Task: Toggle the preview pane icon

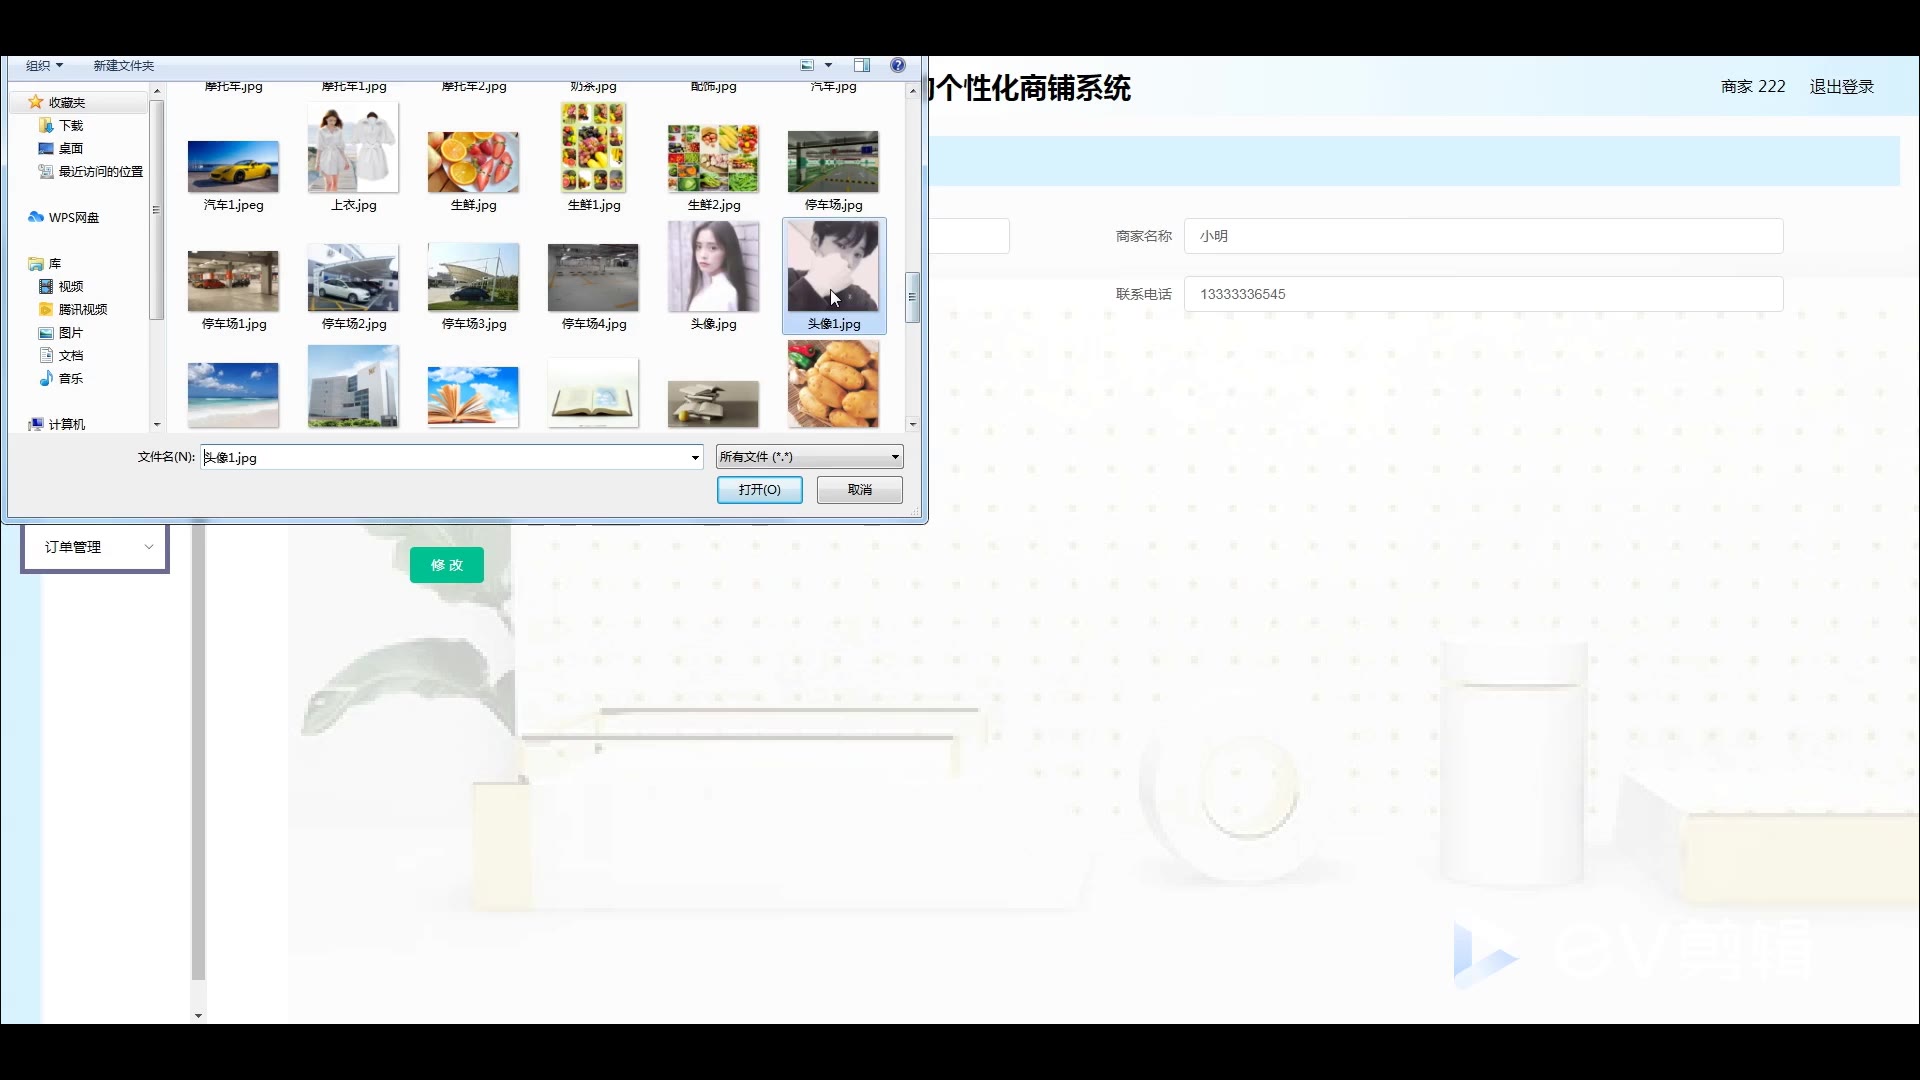Action: tap(861, 65)
